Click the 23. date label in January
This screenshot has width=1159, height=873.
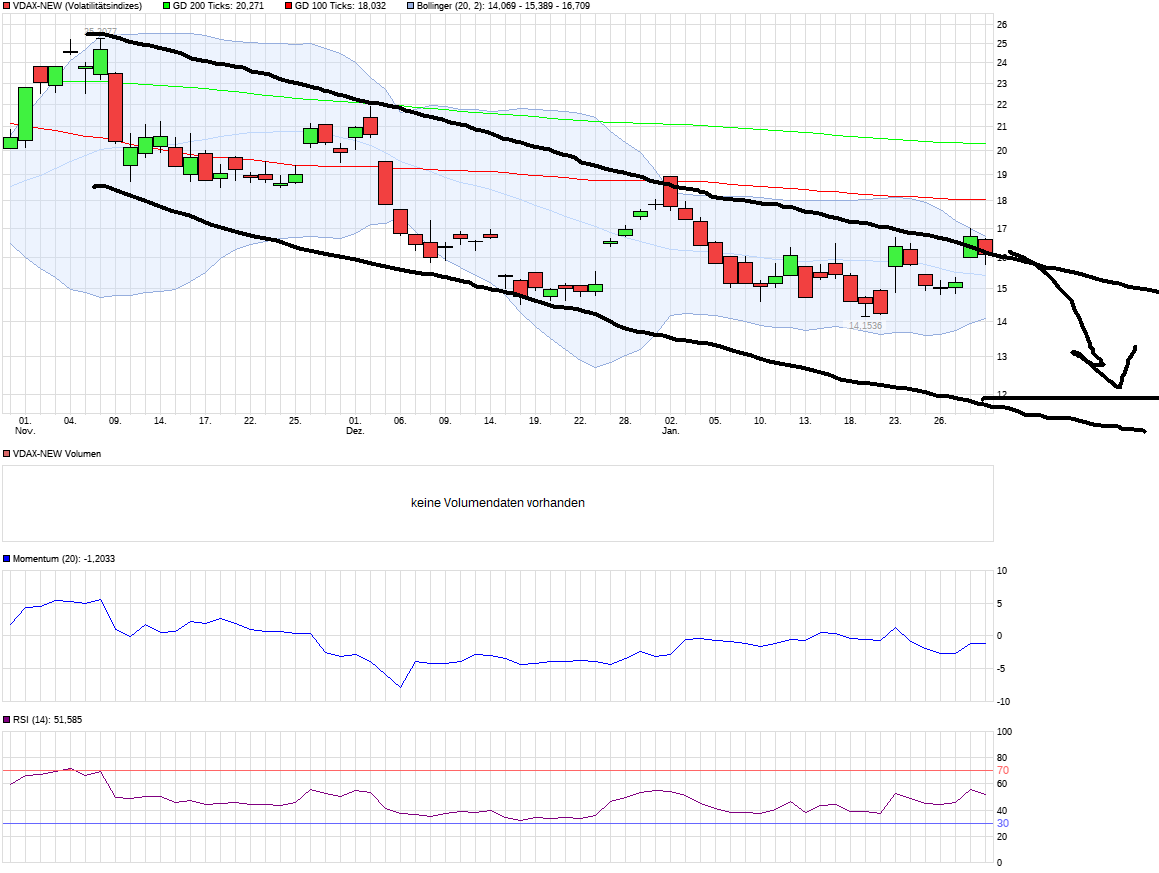(x=895, y=421)
